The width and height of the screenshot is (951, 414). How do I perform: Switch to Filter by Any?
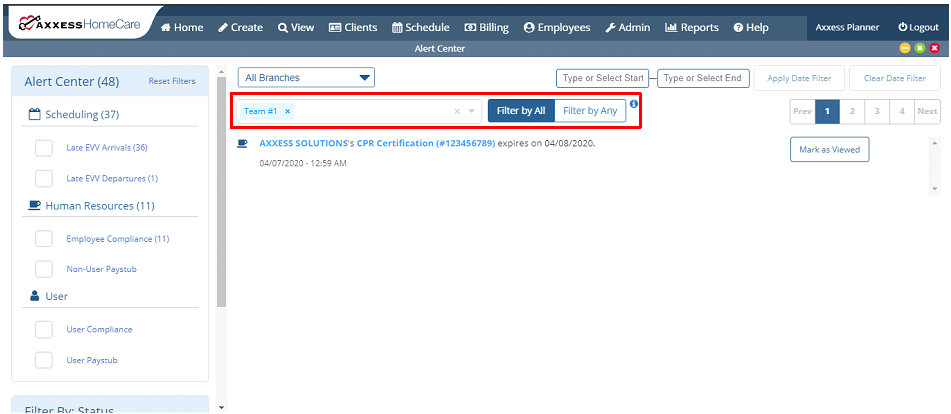pyautogui.click(x=590, y=111)
